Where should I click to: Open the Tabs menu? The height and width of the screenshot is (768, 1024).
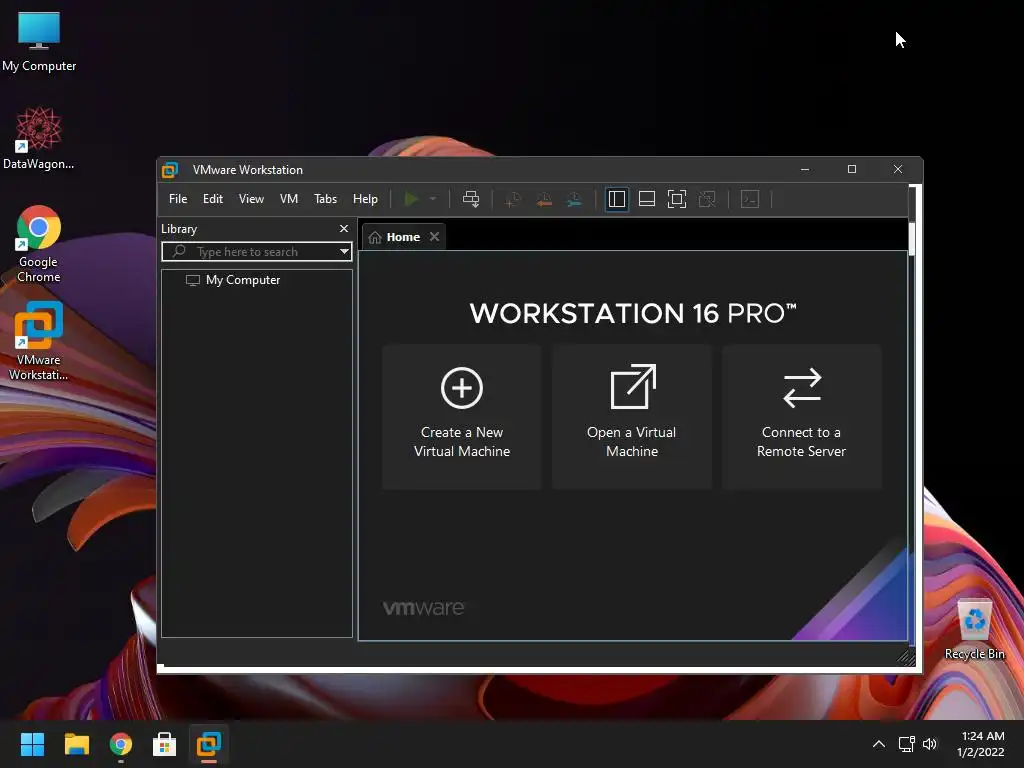pyautogui.click(x=325, y=199)
